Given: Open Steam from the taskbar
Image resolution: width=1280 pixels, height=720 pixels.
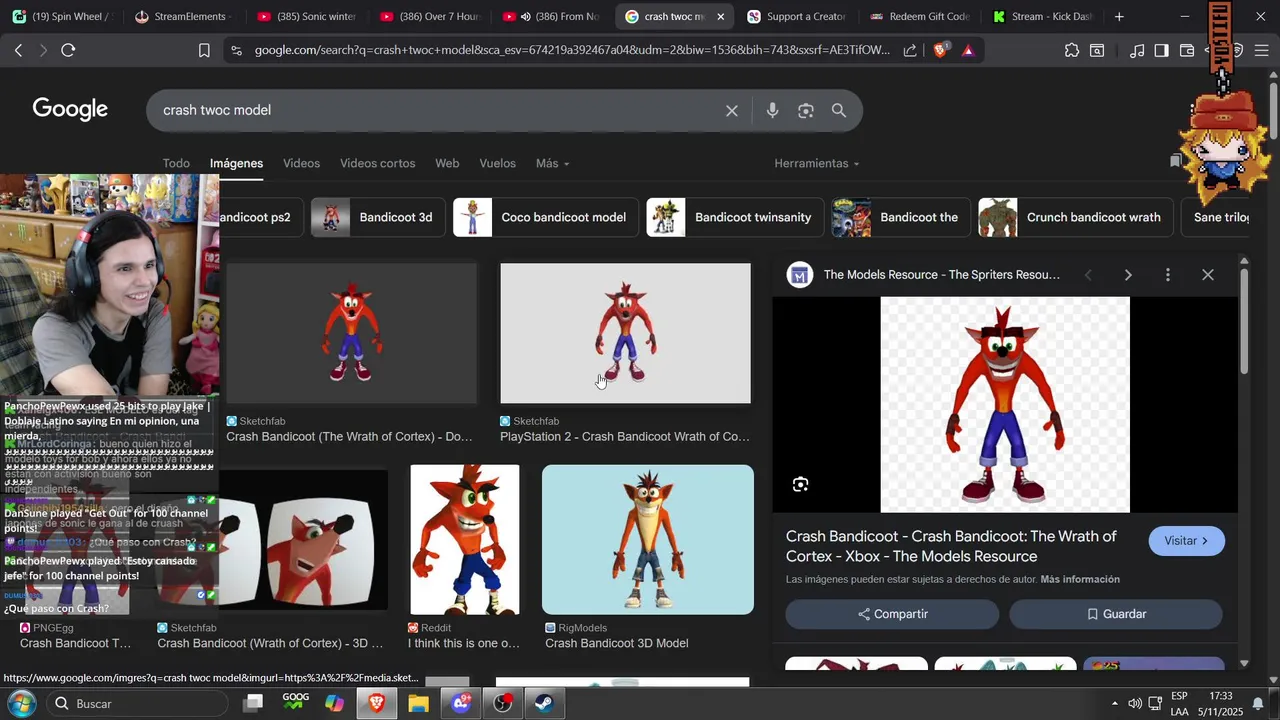Looking at the screenshot, I should 545,703.
